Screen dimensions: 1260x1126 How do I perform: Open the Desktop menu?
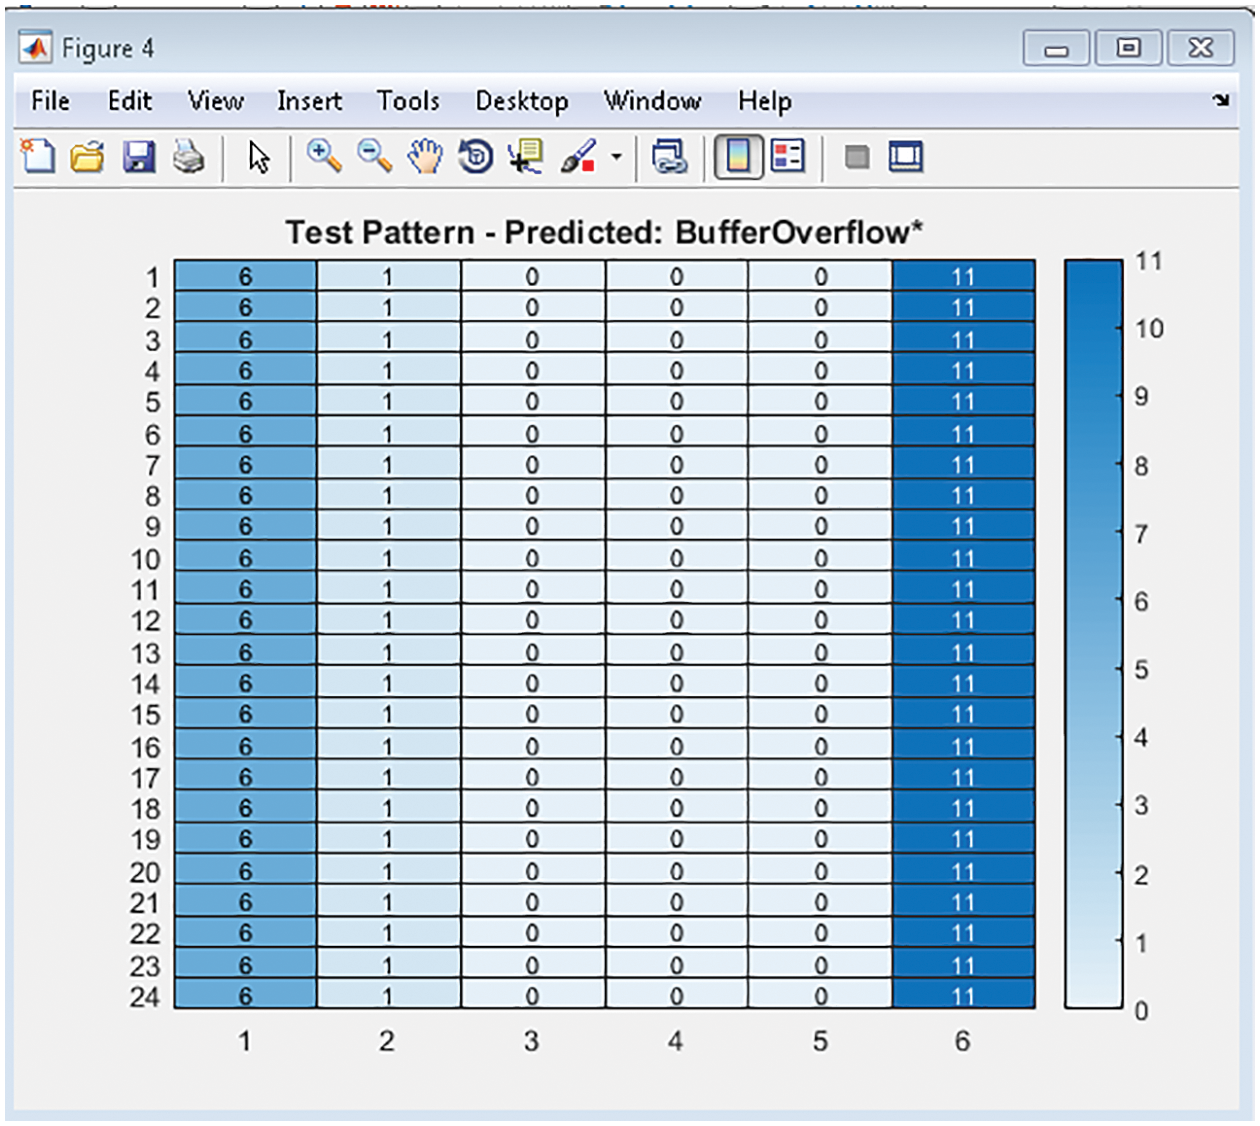pos(521,101)
